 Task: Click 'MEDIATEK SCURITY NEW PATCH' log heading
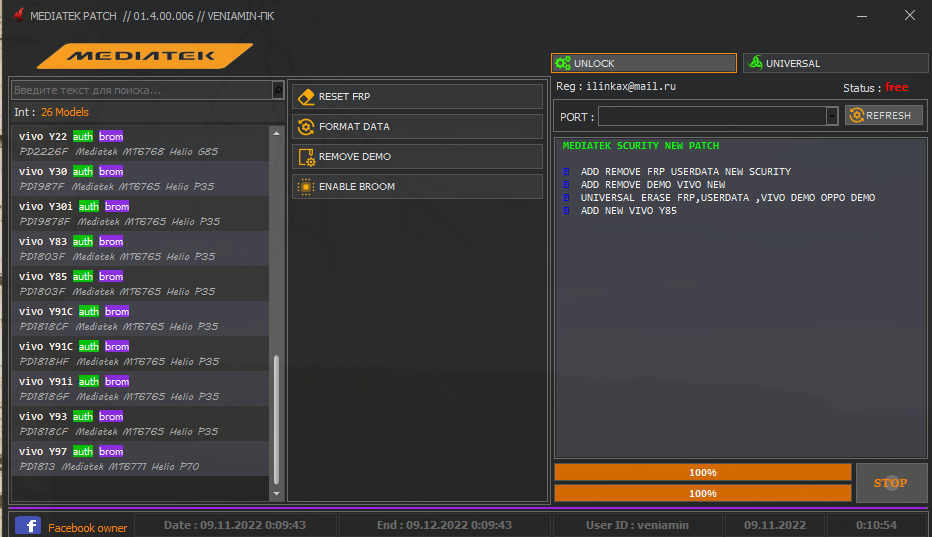point(641,146)
